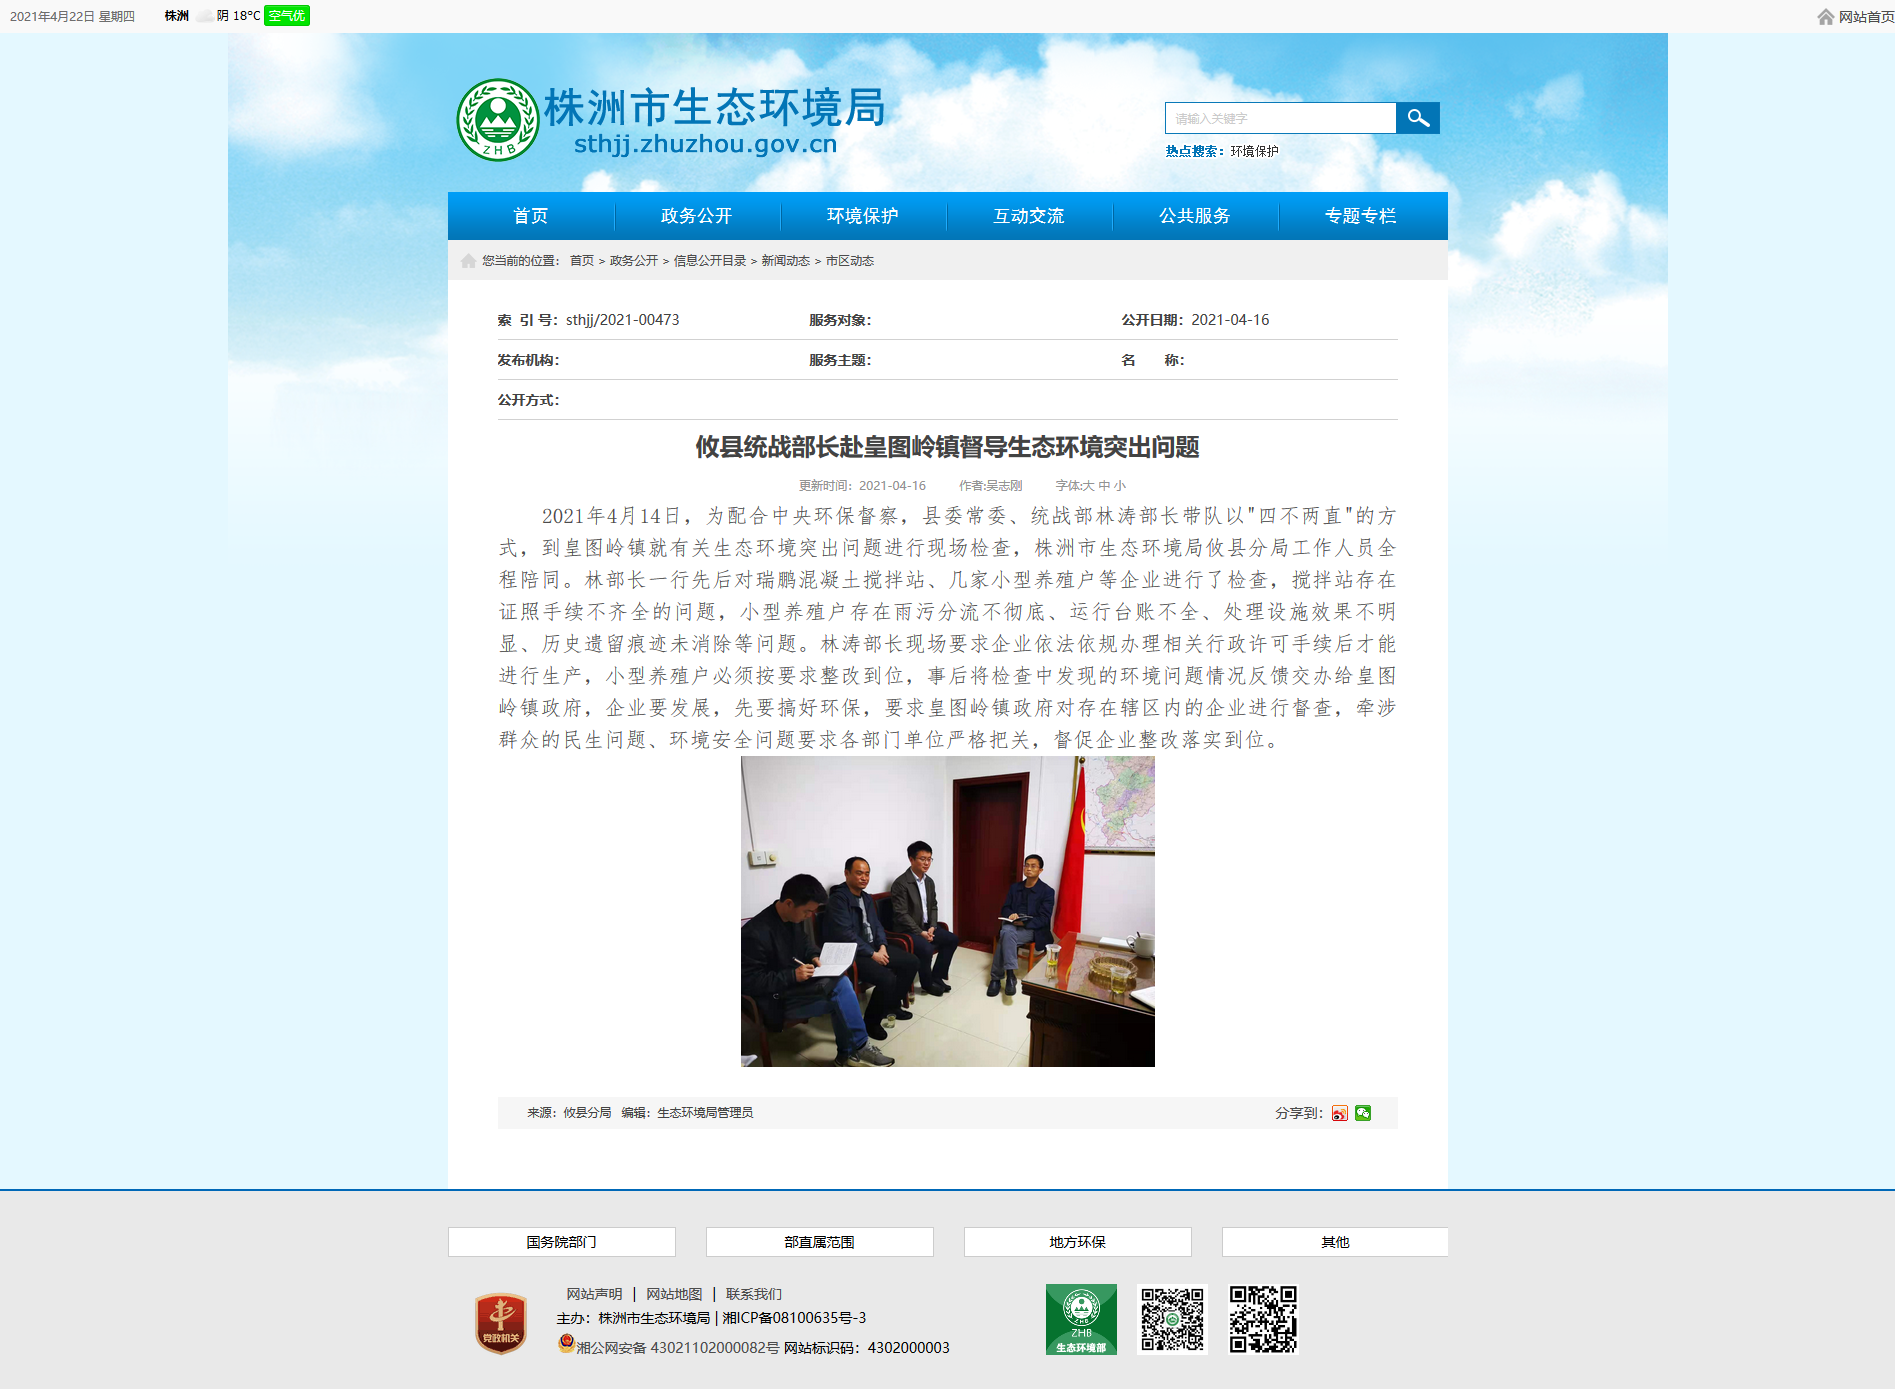The image size is (1895, 1389).
Task: Click the 党政机关 badge icon
Action: pyautogui.click(x=501, y=1323)
